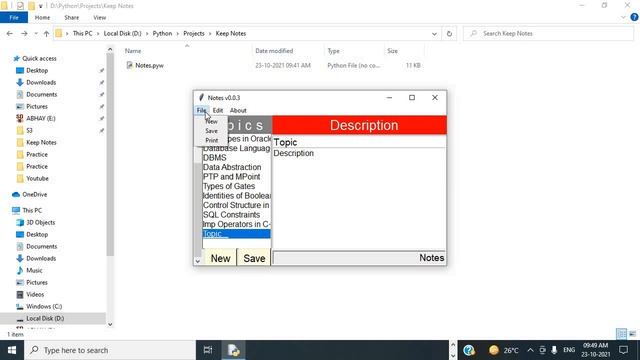Image resolution: width=640 pixels, height=360 pixels.
Task: Open the File menu in Notes
Action: 202,110
